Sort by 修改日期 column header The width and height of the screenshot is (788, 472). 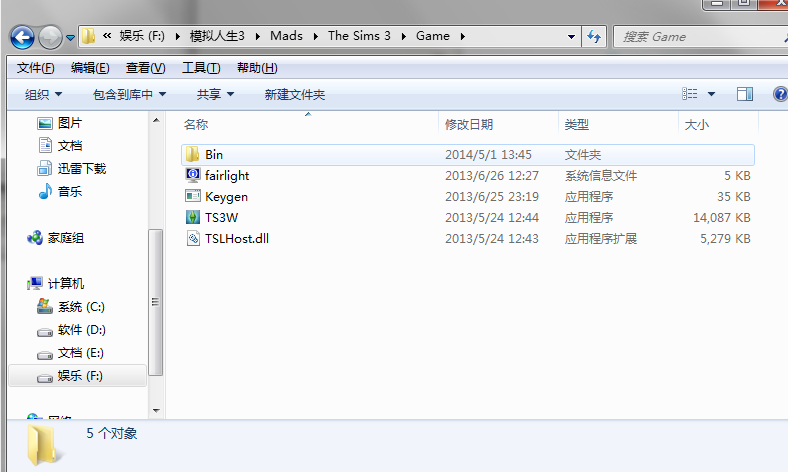[x=469, y=124]
